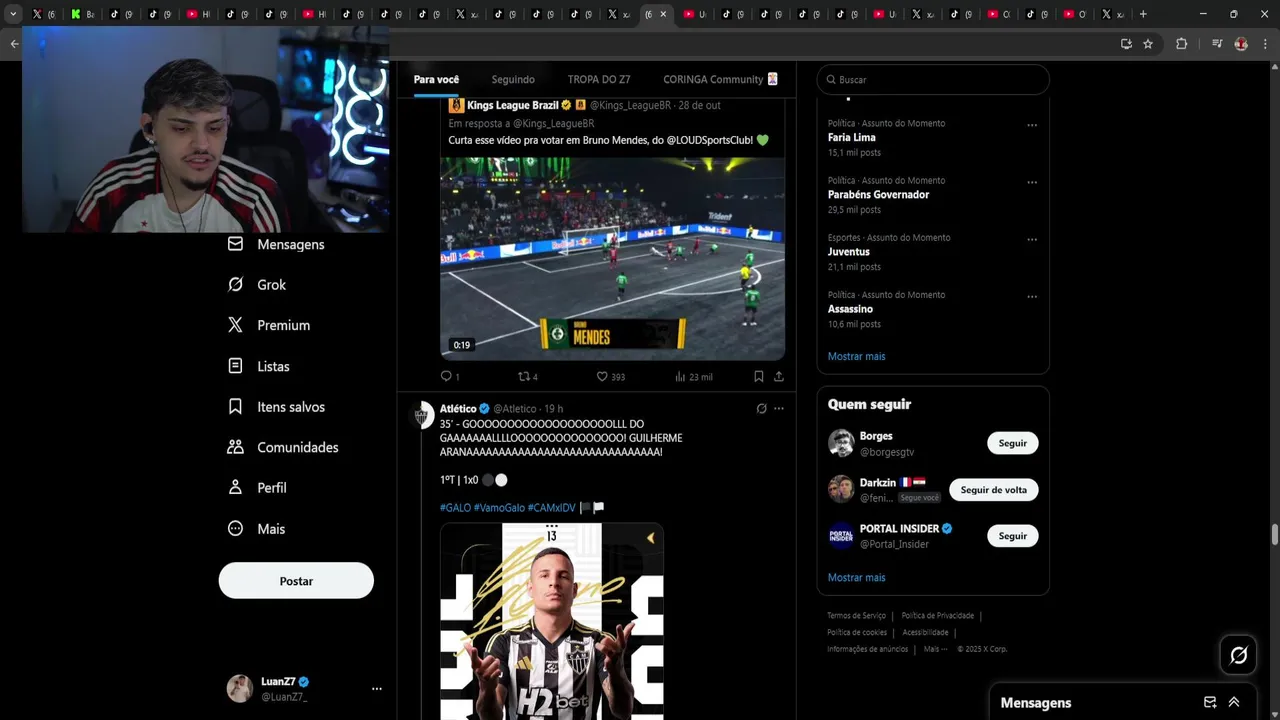Screen dimensions: 1280x720
Task: Open Acessibilidade footer link
Action: click(925, 633)
